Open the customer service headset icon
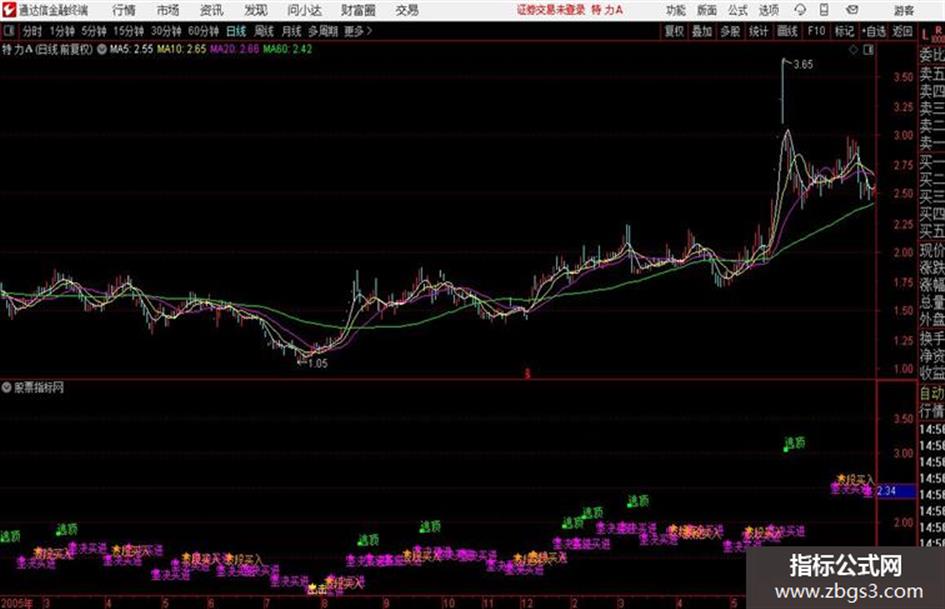Viewport: 945px width, 609px height. [800, 10]
